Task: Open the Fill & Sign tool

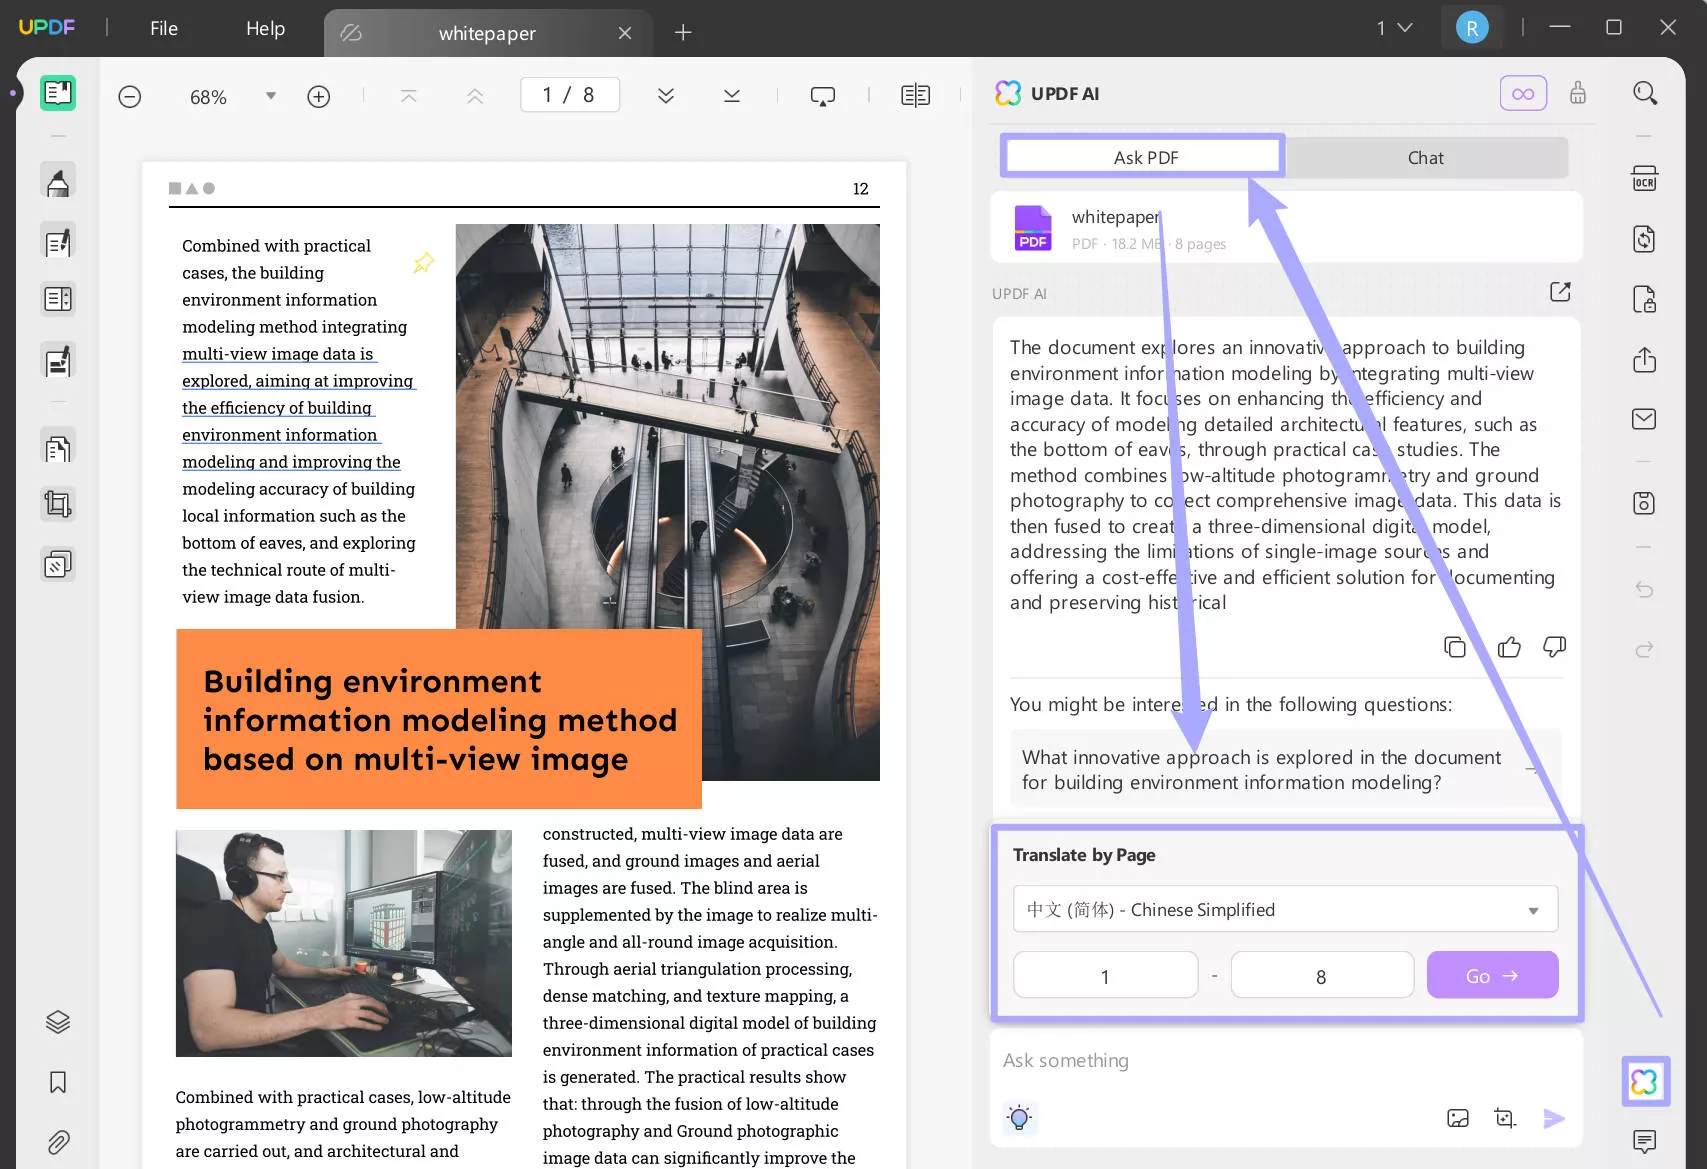Action: (x=58, y=360)
